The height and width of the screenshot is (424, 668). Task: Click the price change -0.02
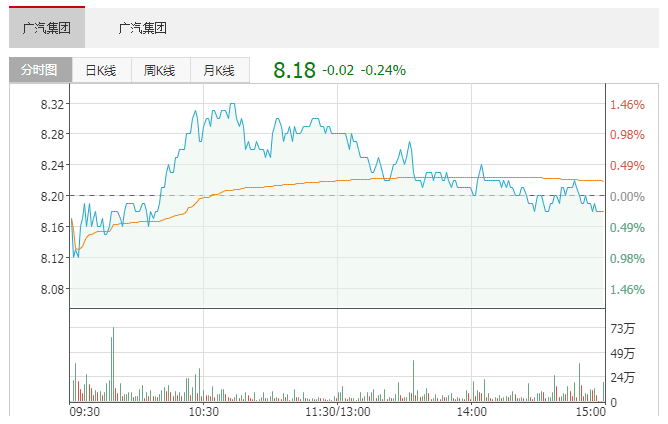tap(338, 70)
